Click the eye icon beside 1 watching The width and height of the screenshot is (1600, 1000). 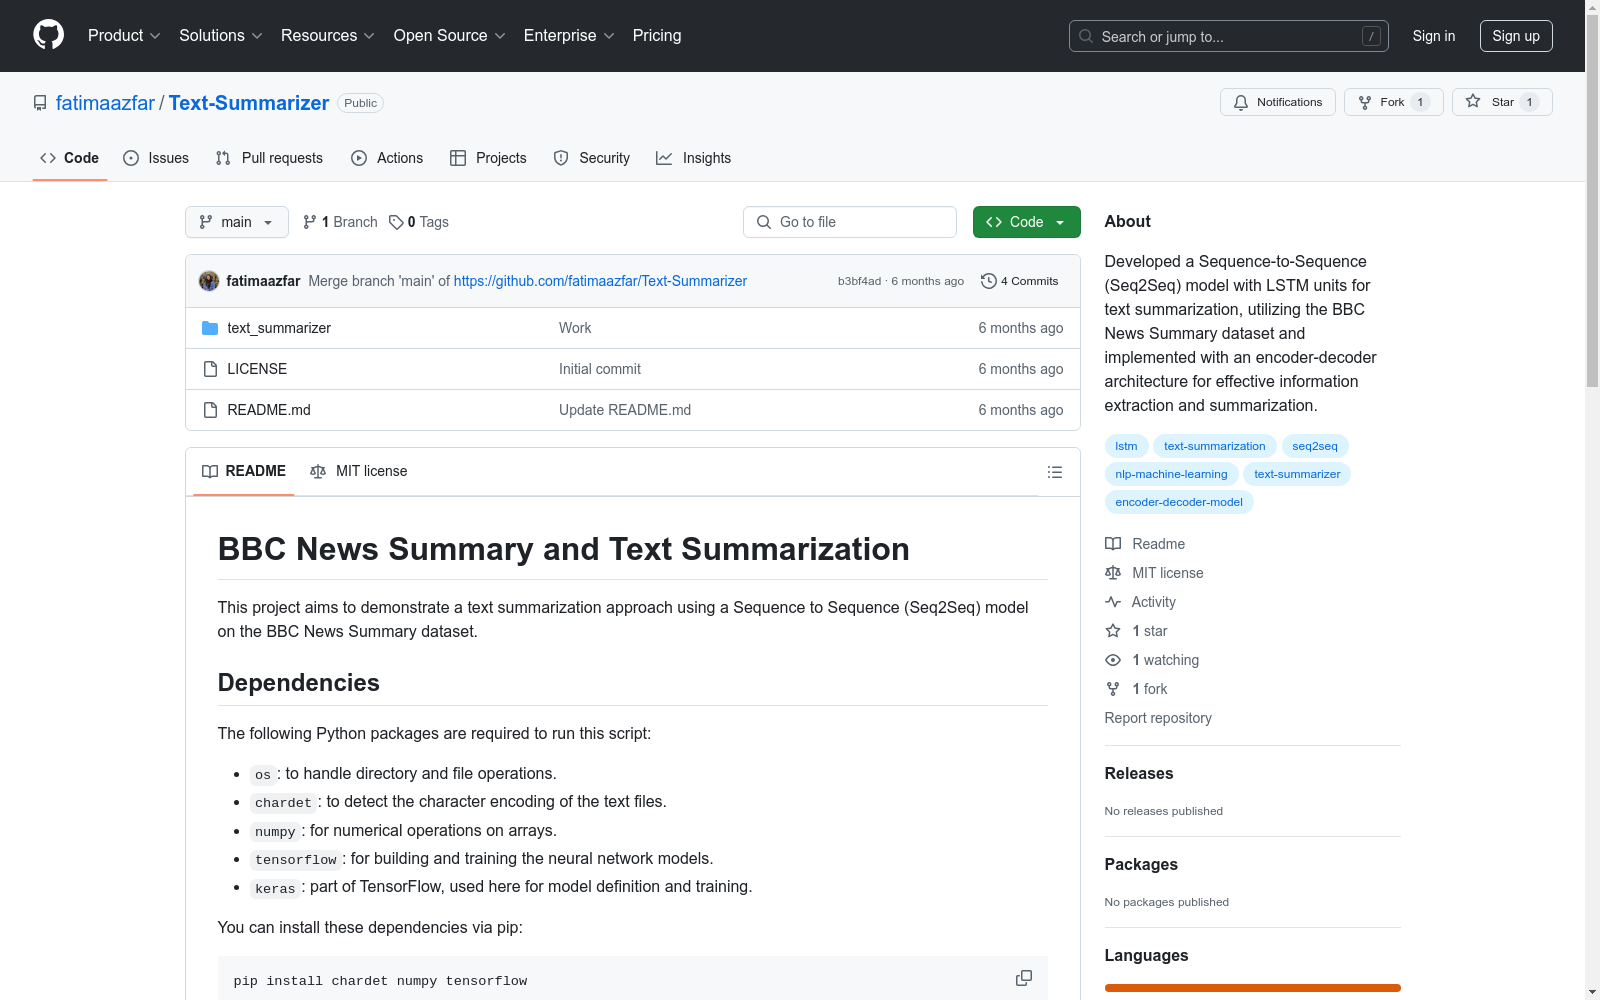coord(1113,660)
